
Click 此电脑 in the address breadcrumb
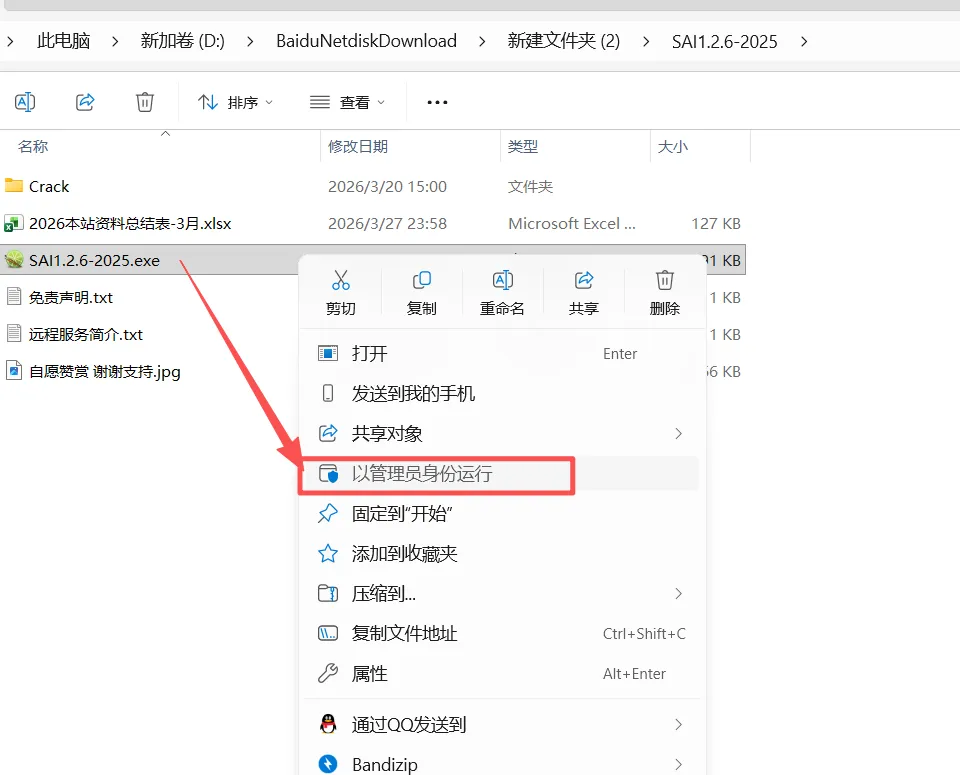click(x=64, y=41)
